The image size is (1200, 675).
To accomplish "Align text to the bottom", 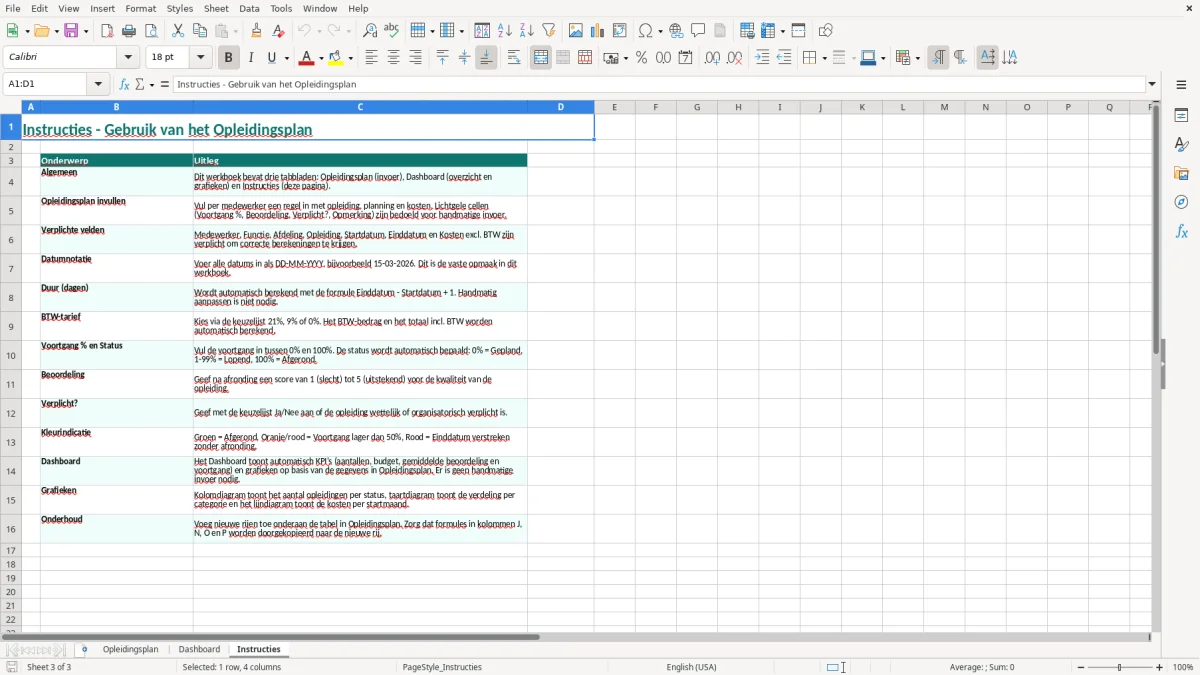I will [x=486, y=58].
